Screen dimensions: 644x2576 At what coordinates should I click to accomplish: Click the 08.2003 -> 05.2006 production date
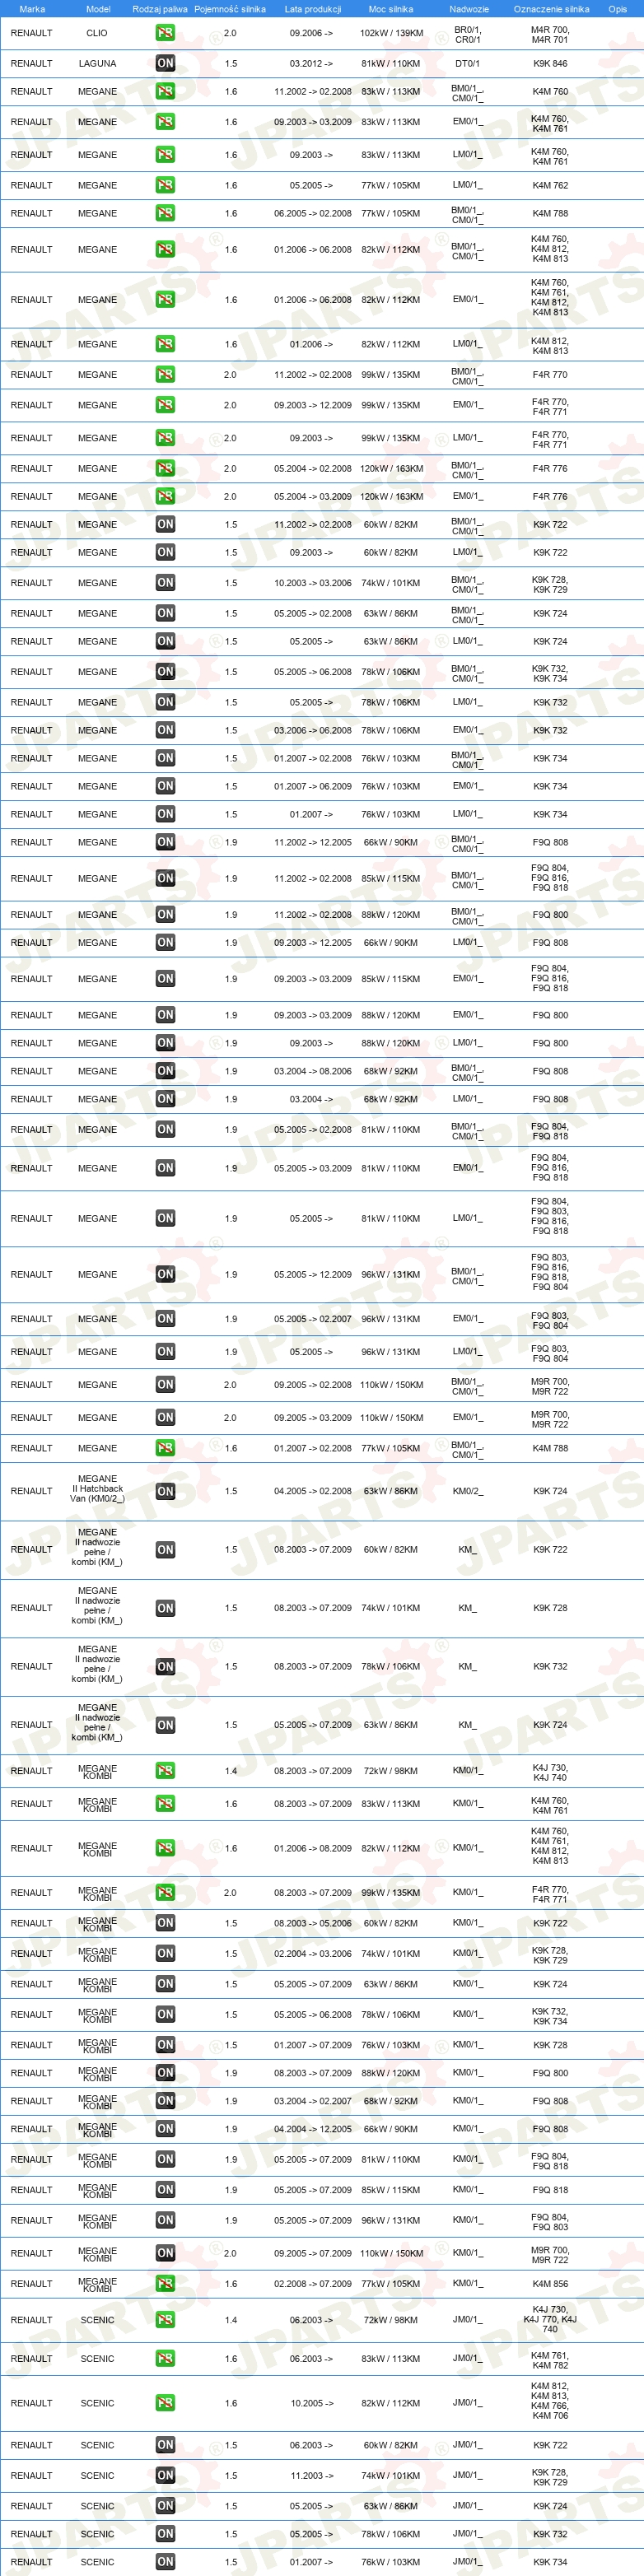313,1923
